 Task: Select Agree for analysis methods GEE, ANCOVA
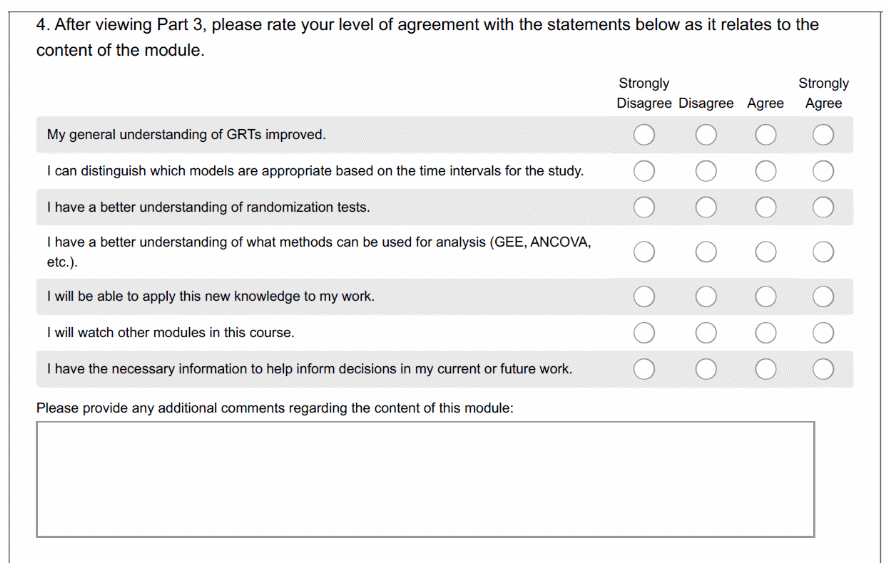click(765, 252)
